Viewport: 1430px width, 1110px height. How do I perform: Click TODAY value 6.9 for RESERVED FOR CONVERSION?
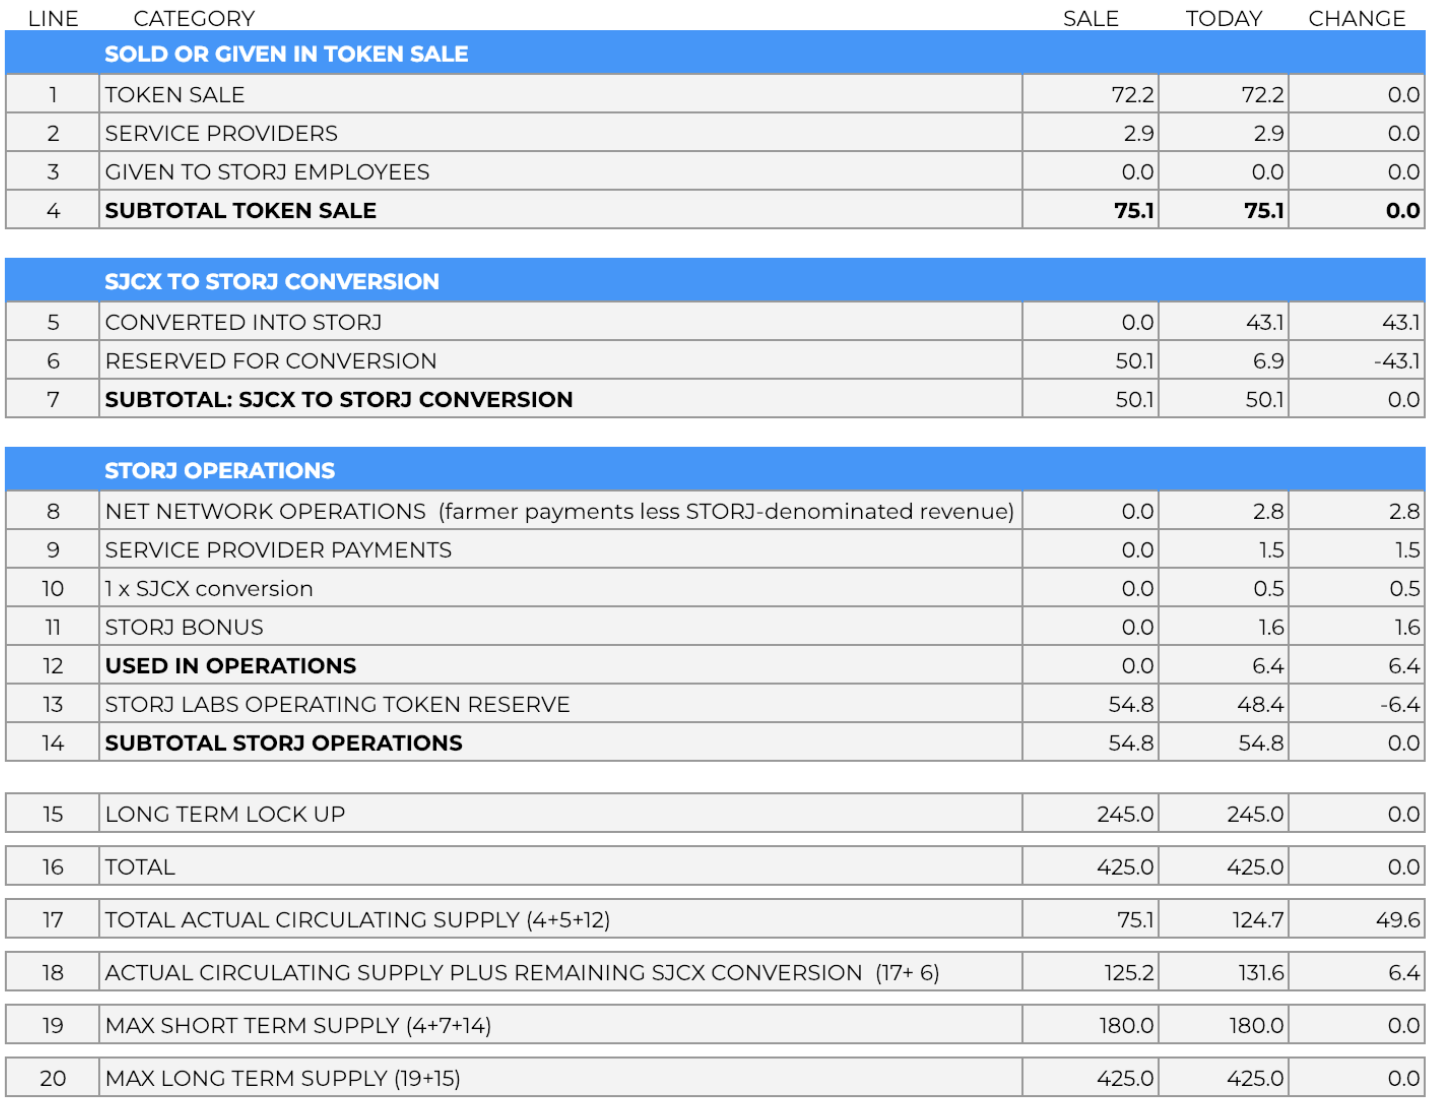(1268, 361)
